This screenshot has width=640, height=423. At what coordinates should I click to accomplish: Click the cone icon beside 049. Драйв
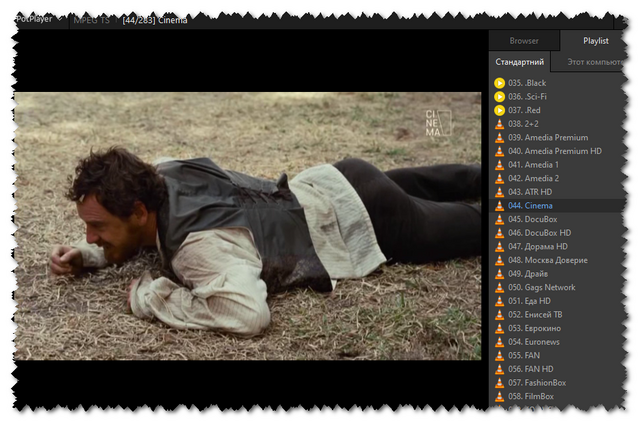tap(500, 274)
